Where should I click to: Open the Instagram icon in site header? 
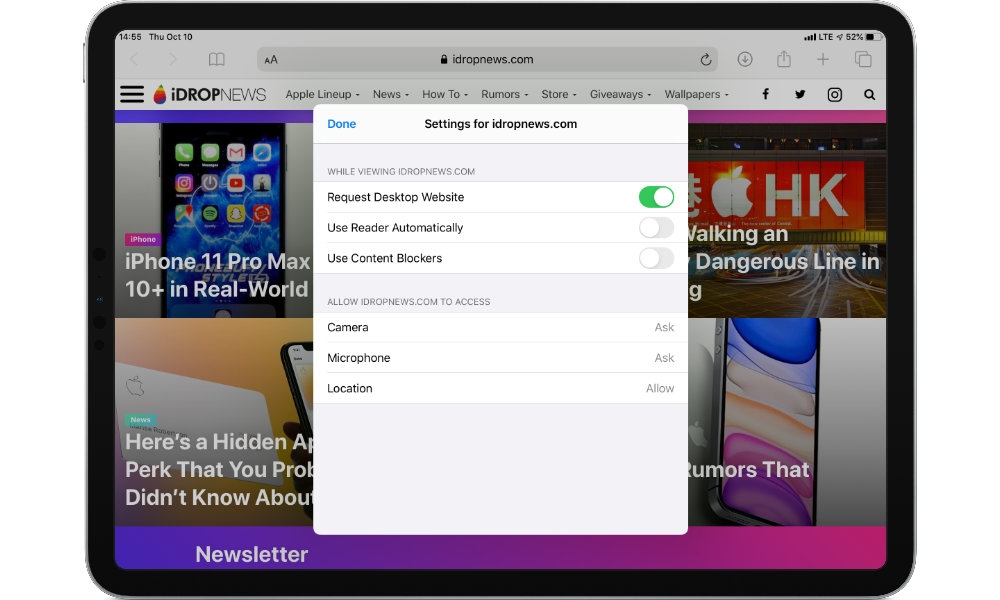pyautogui.click(x=834, y=94)
